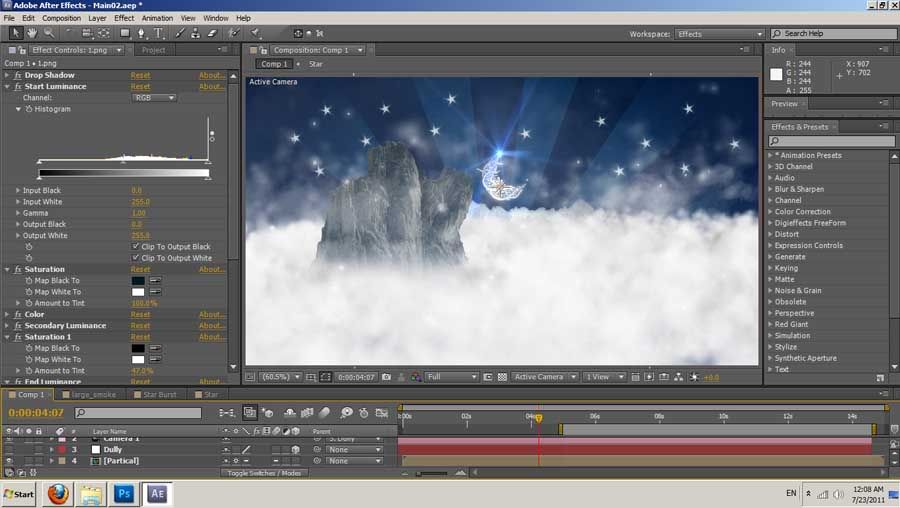Viewport: 900px width, 508px height.
Task: Click the Motion Blur timeline switch icon
Action: 325,413
